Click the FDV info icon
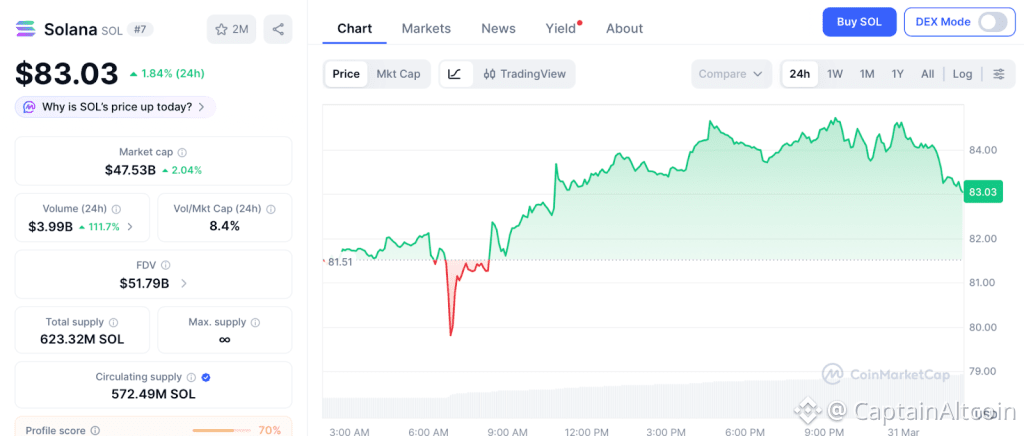Viewport: 1024px width, 436px height. point(165,265)
